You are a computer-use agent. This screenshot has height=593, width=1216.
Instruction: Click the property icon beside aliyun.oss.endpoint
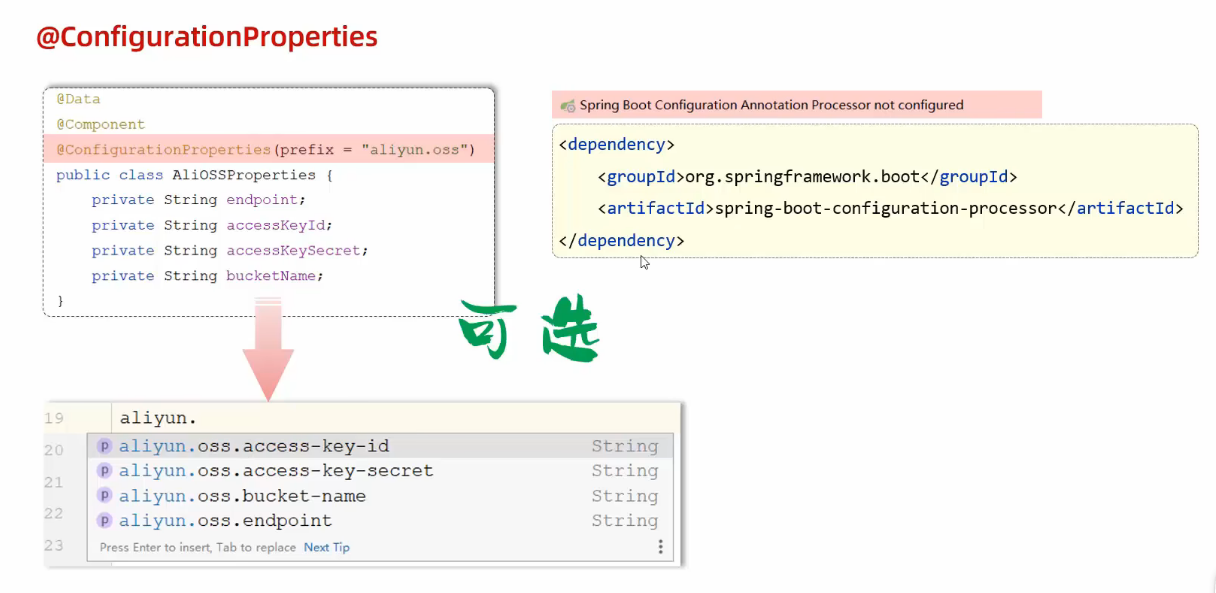coord(104,521)
